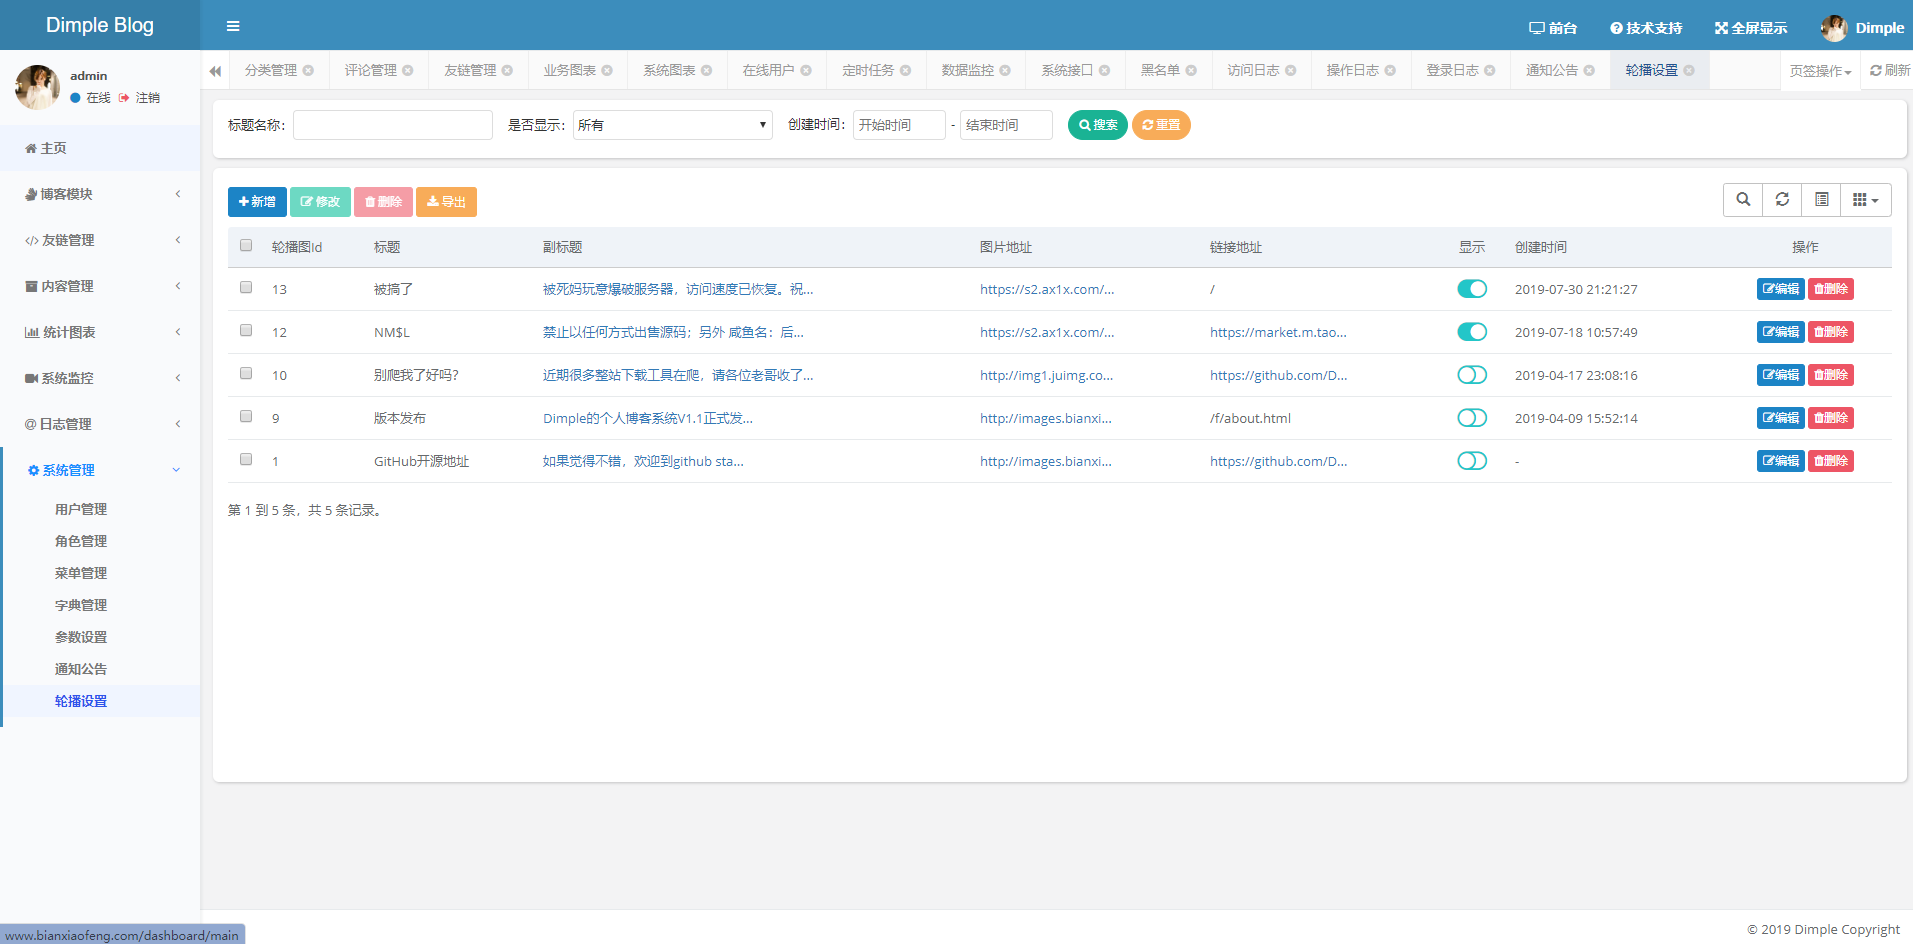Check row titled 版本发布

246,416
